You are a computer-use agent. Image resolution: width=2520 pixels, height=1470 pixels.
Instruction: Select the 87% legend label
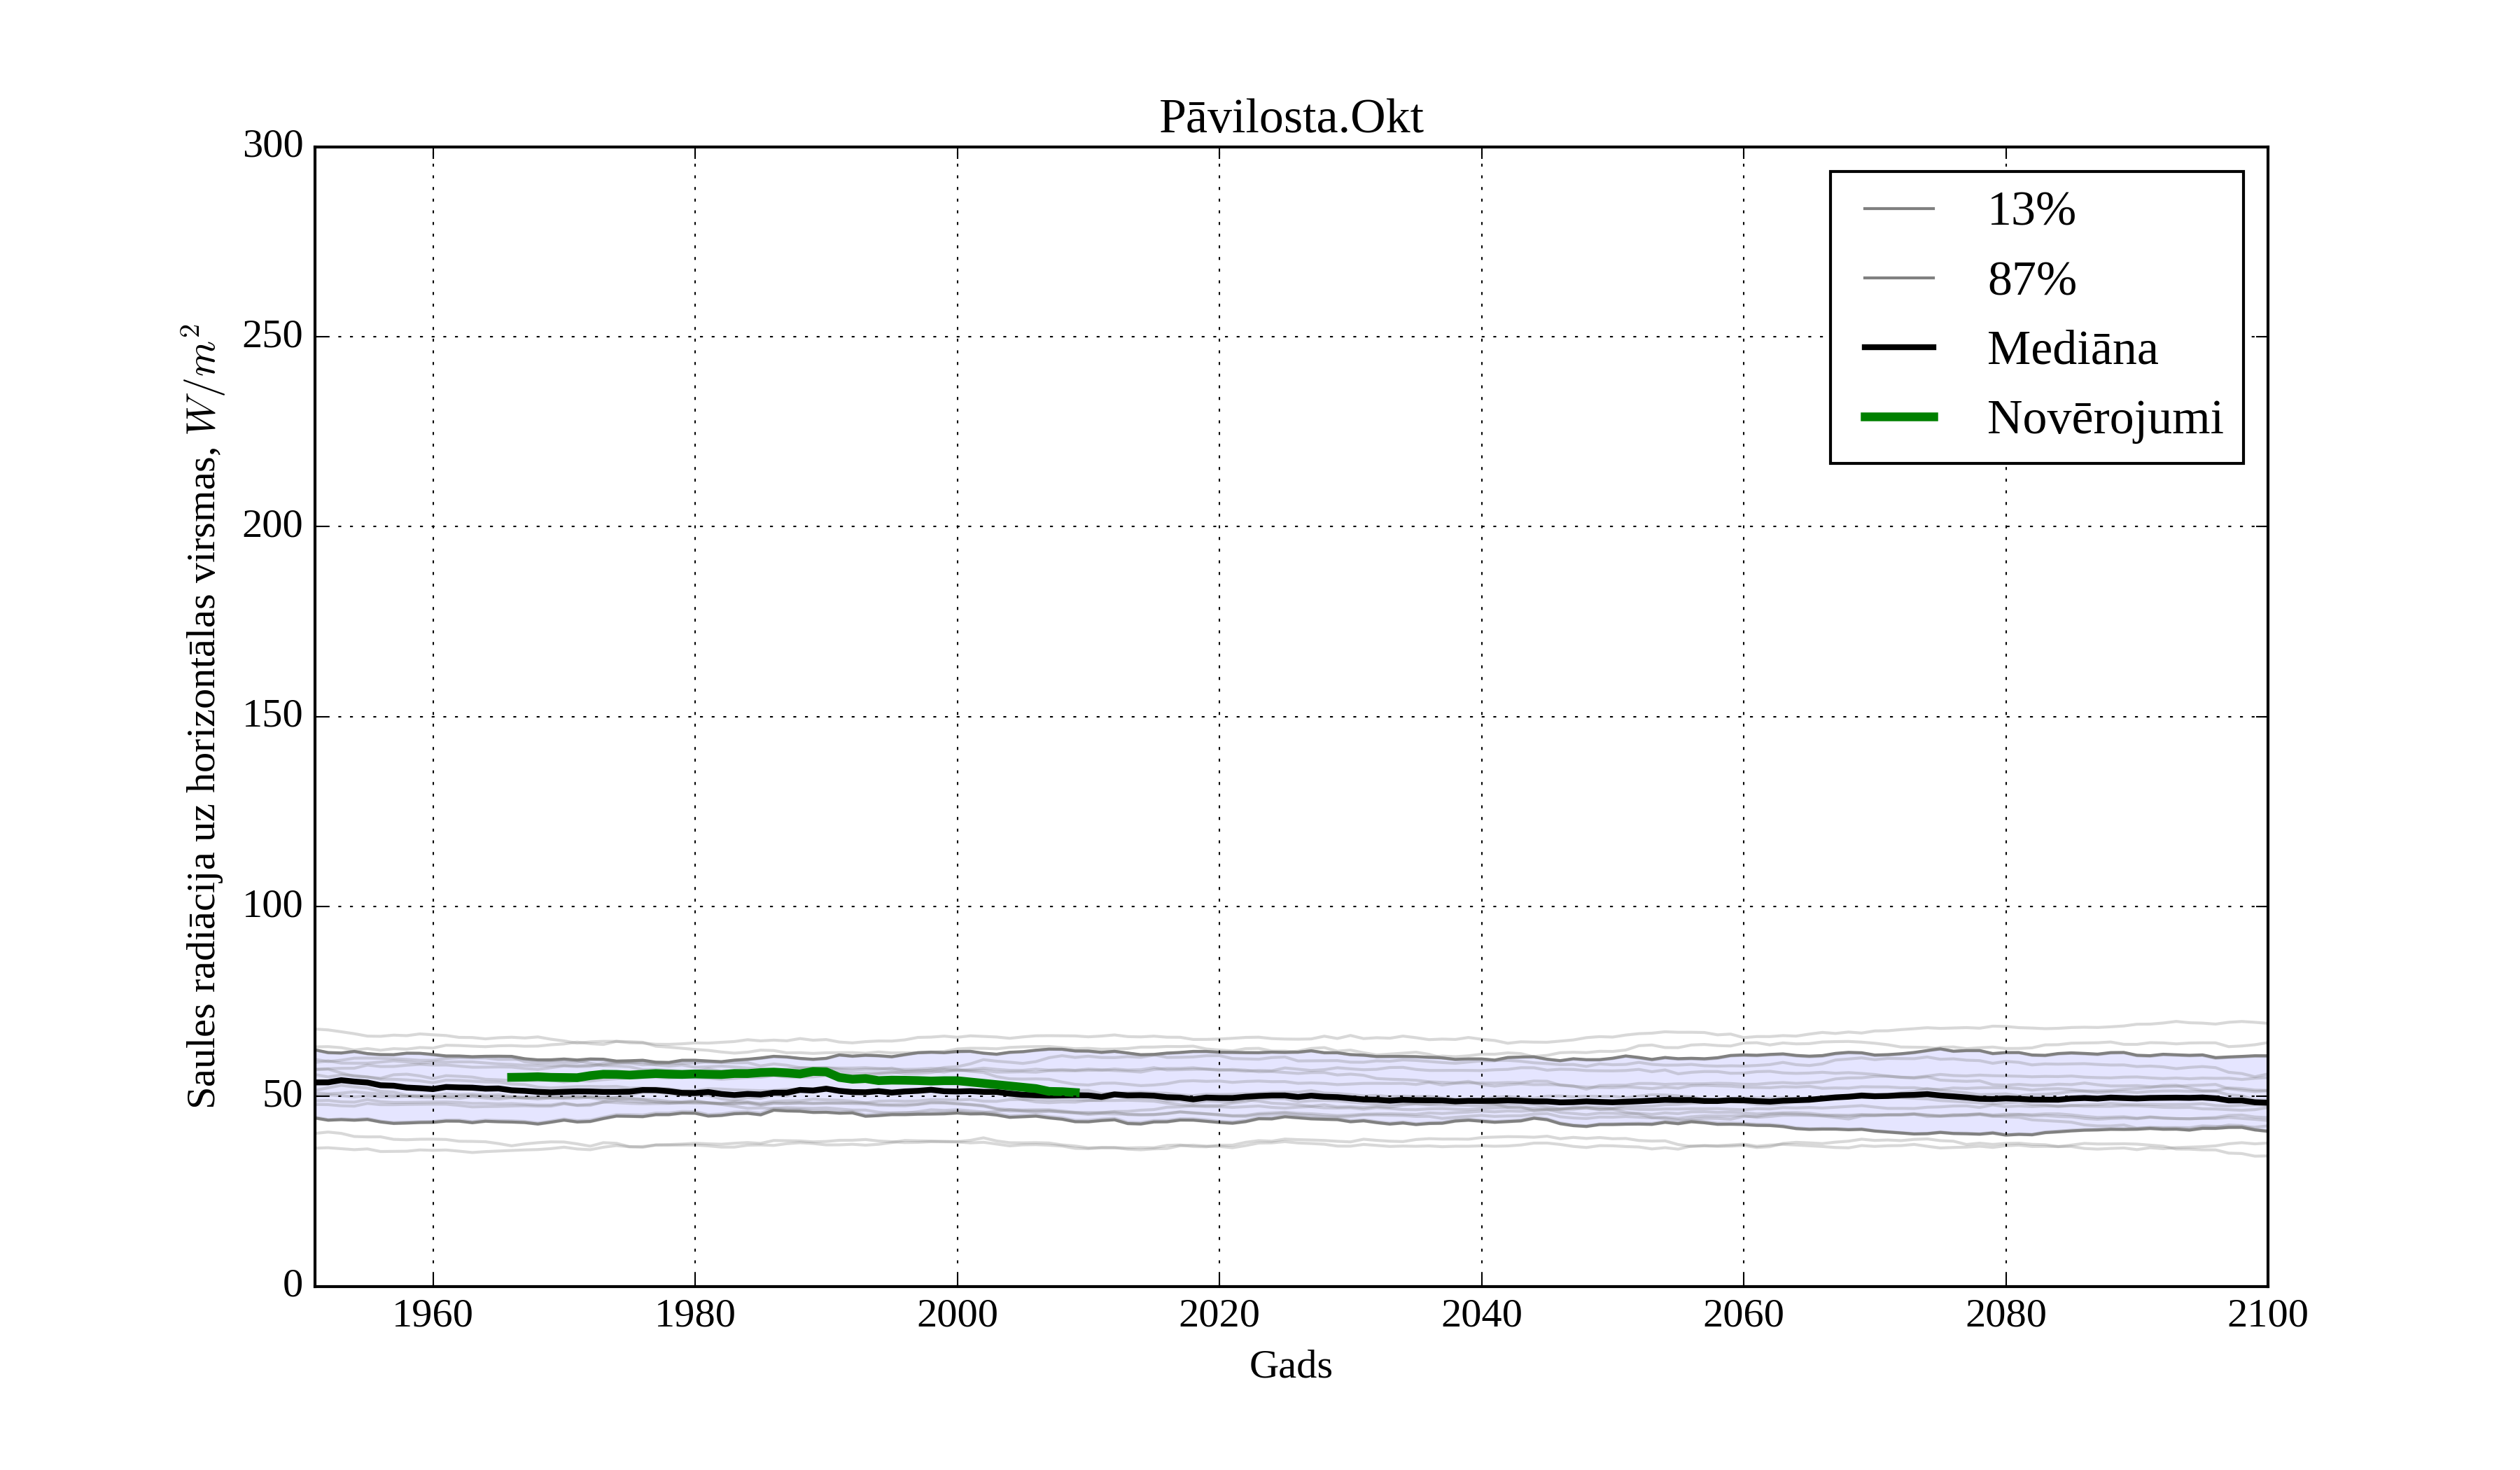click(2031, 279)
